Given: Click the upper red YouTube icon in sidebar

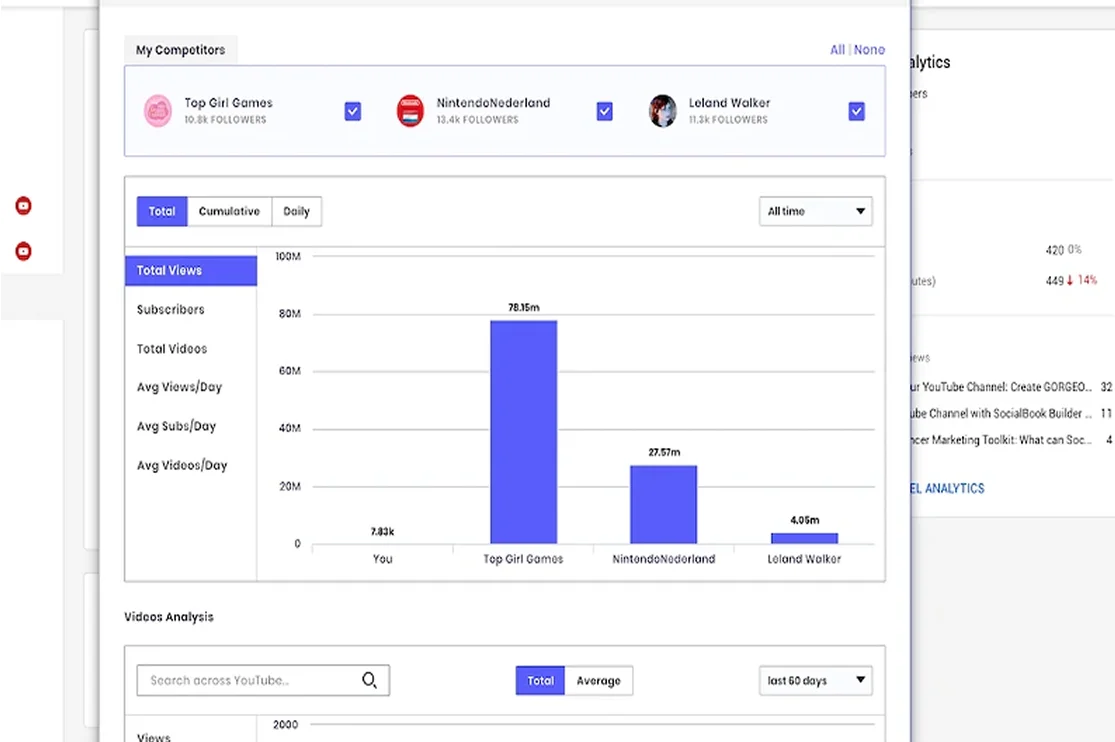Looking at the screenshot, I should tap(23, 206).
